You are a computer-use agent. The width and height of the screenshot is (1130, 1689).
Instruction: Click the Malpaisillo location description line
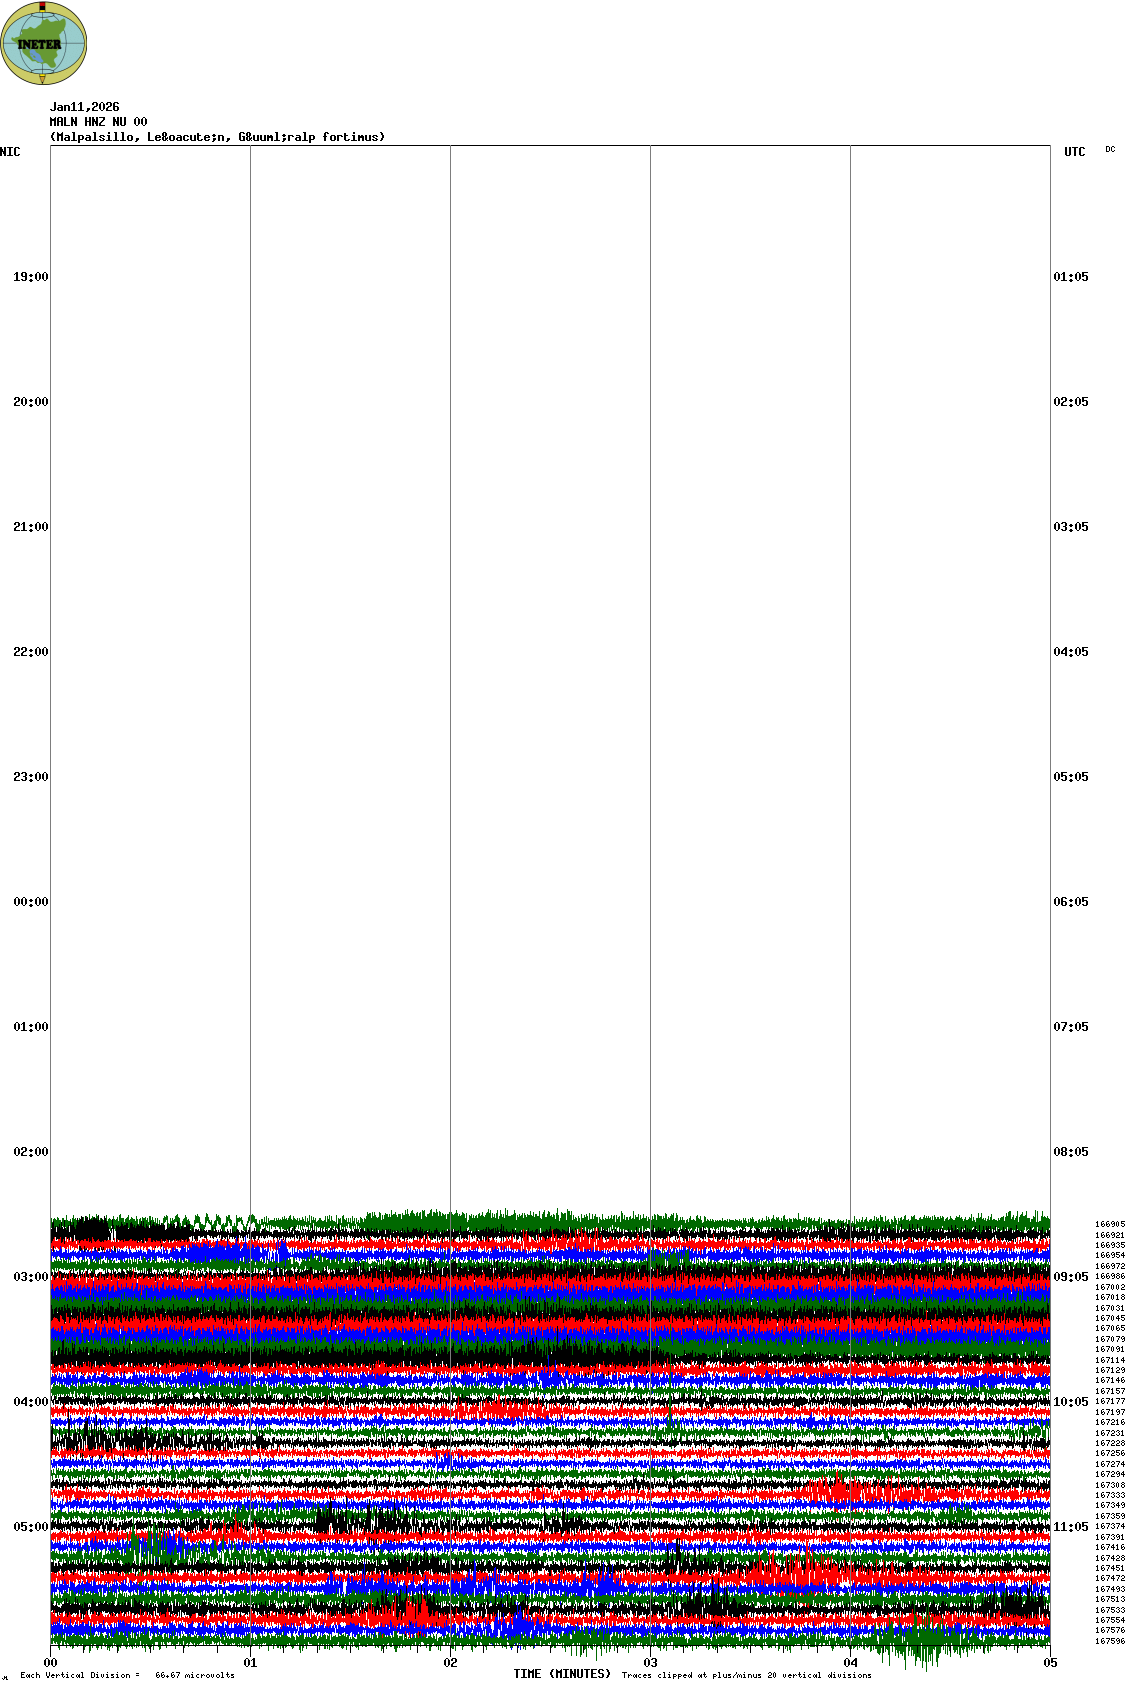(217, 137)
